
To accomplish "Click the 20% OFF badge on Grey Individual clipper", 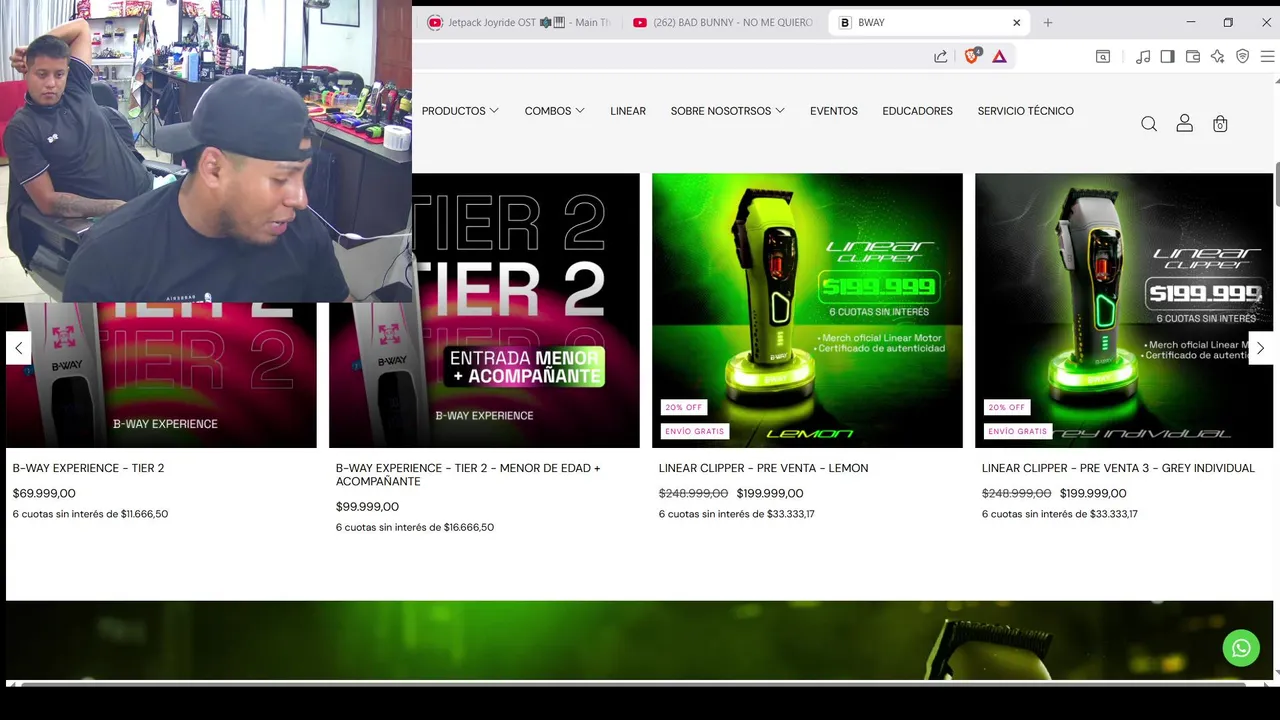I will pos(1007,407).
